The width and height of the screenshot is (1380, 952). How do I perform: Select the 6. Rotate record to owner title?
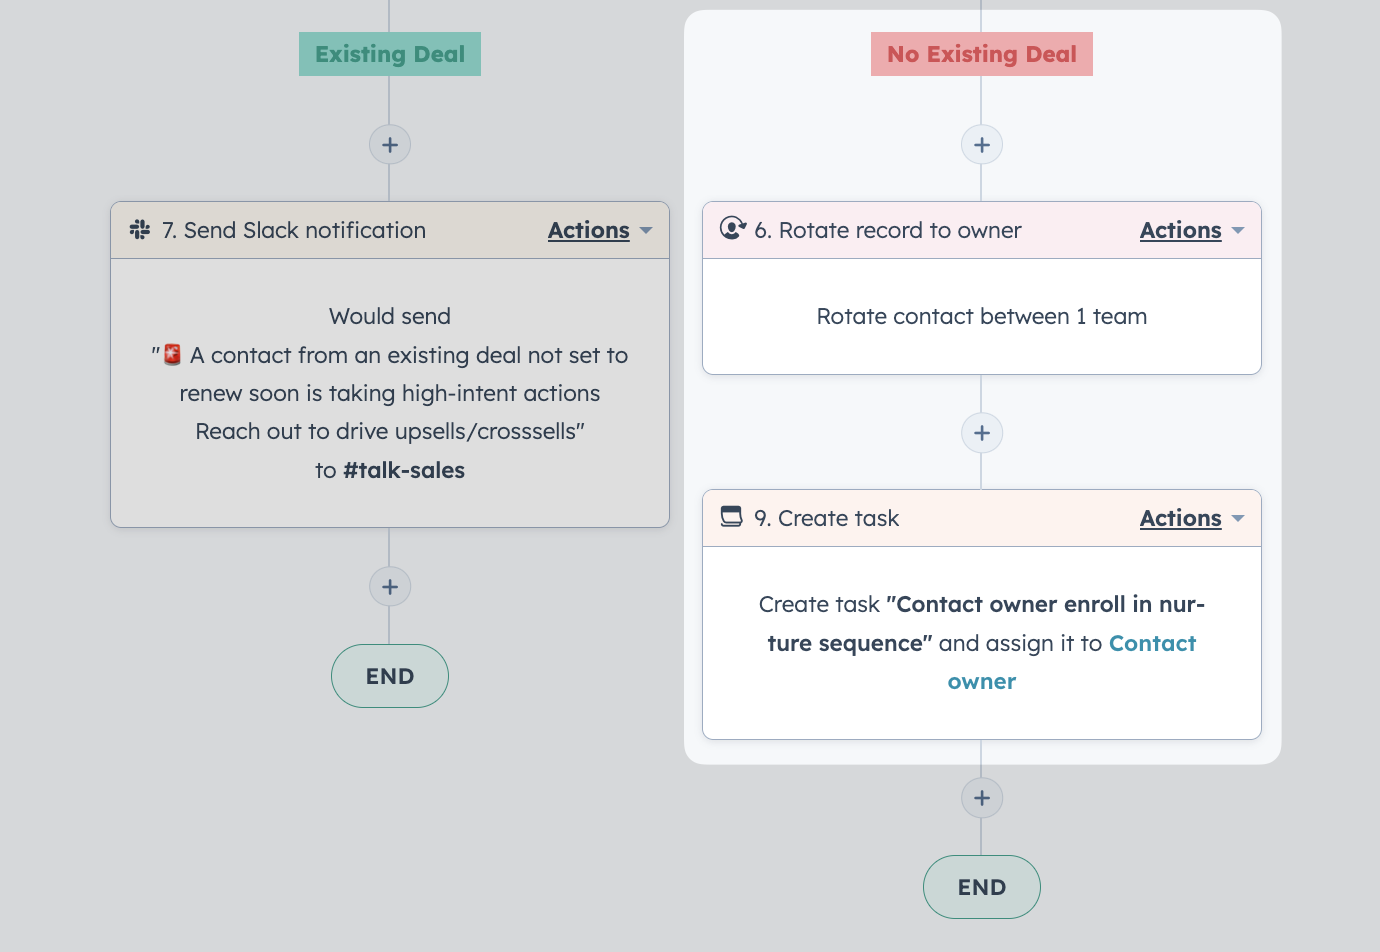pyautogui.click(x=888, y=230)
